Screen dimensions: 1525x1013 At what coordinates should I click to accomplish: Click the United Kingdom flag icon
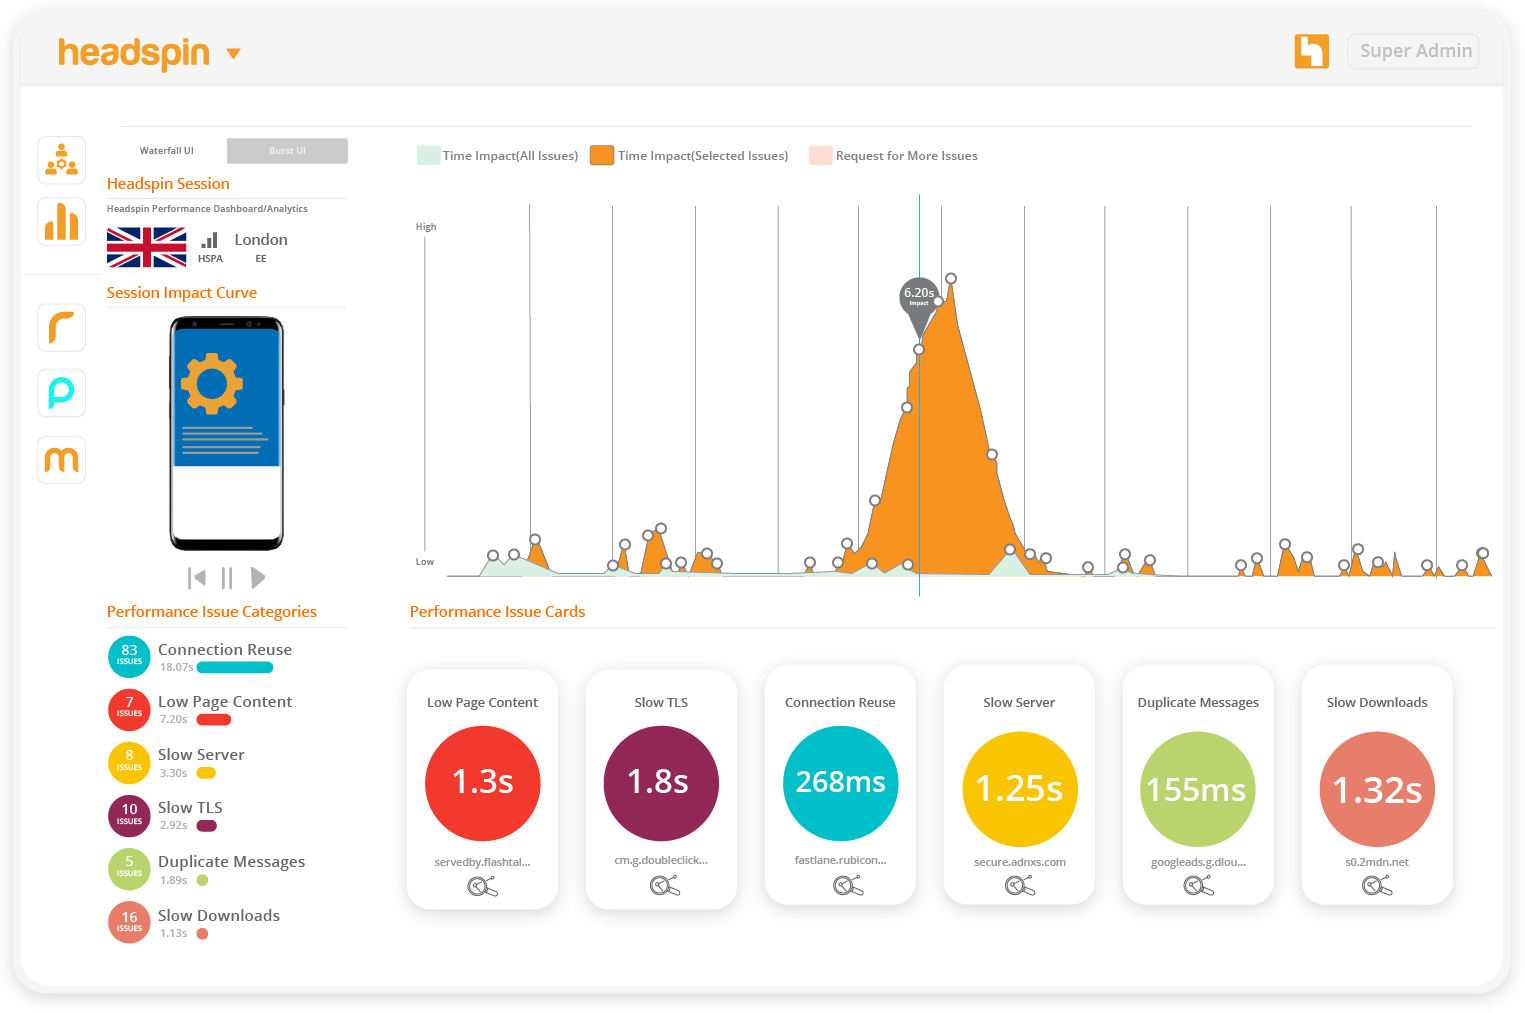tap(146, 247)
